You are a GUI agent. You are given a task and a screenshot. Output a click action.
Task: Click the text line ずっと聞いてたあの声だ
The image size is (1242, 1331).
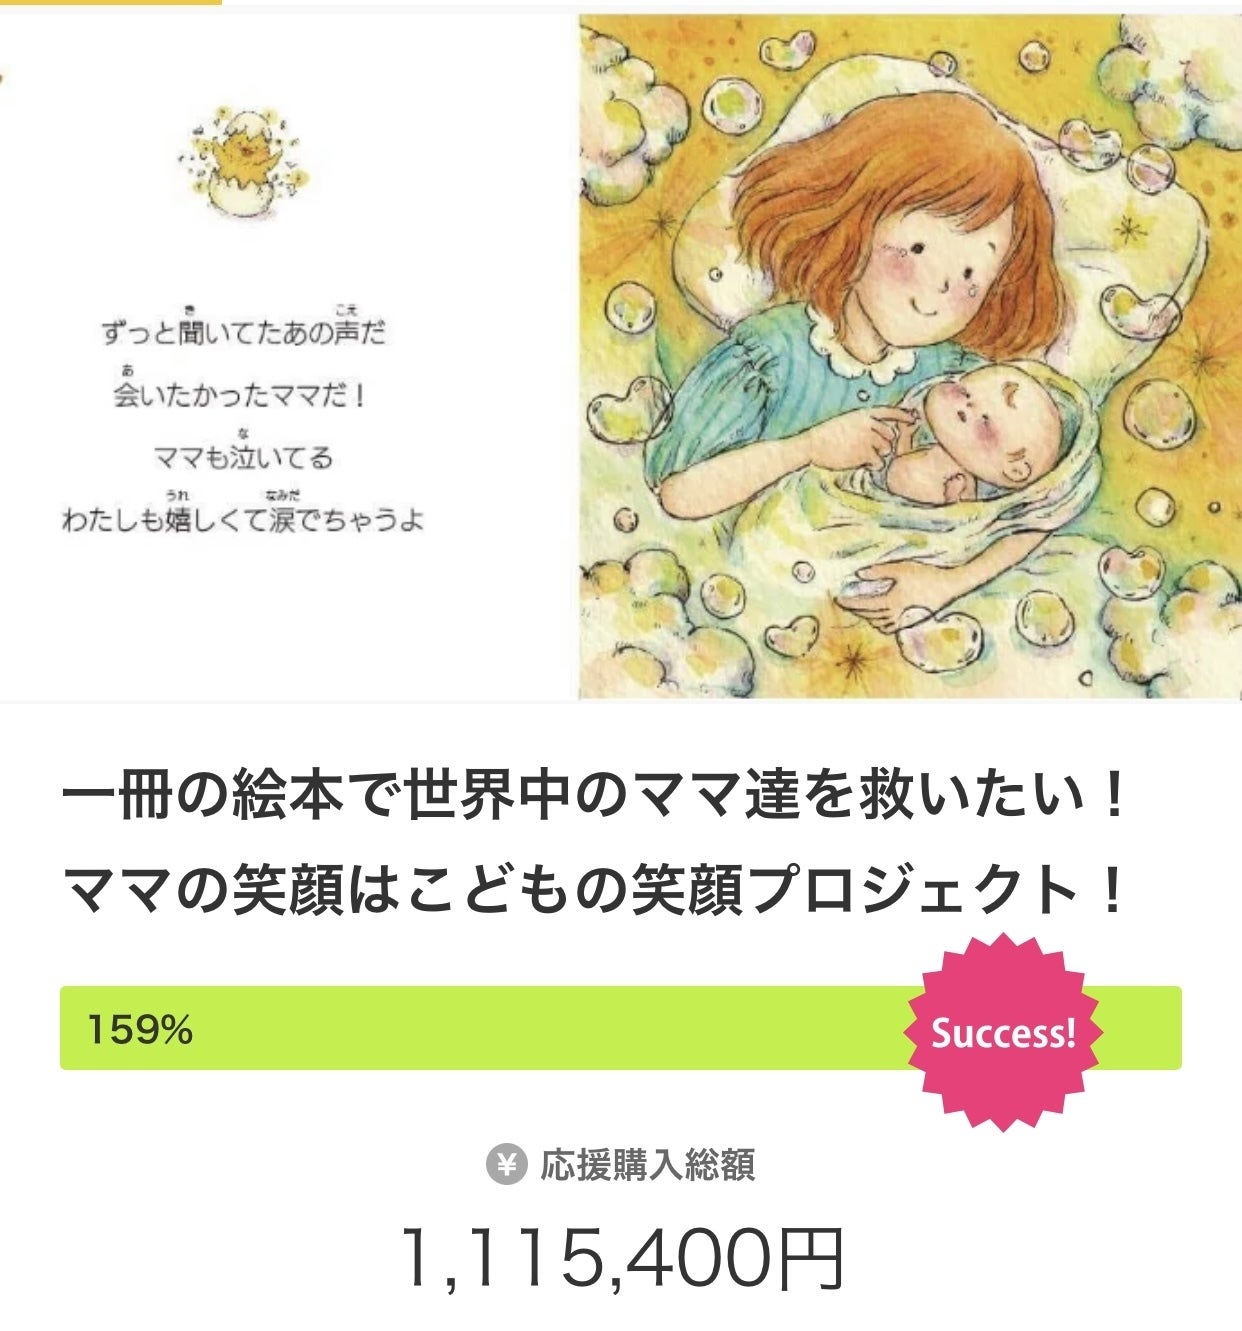click(x=243, y=332)
